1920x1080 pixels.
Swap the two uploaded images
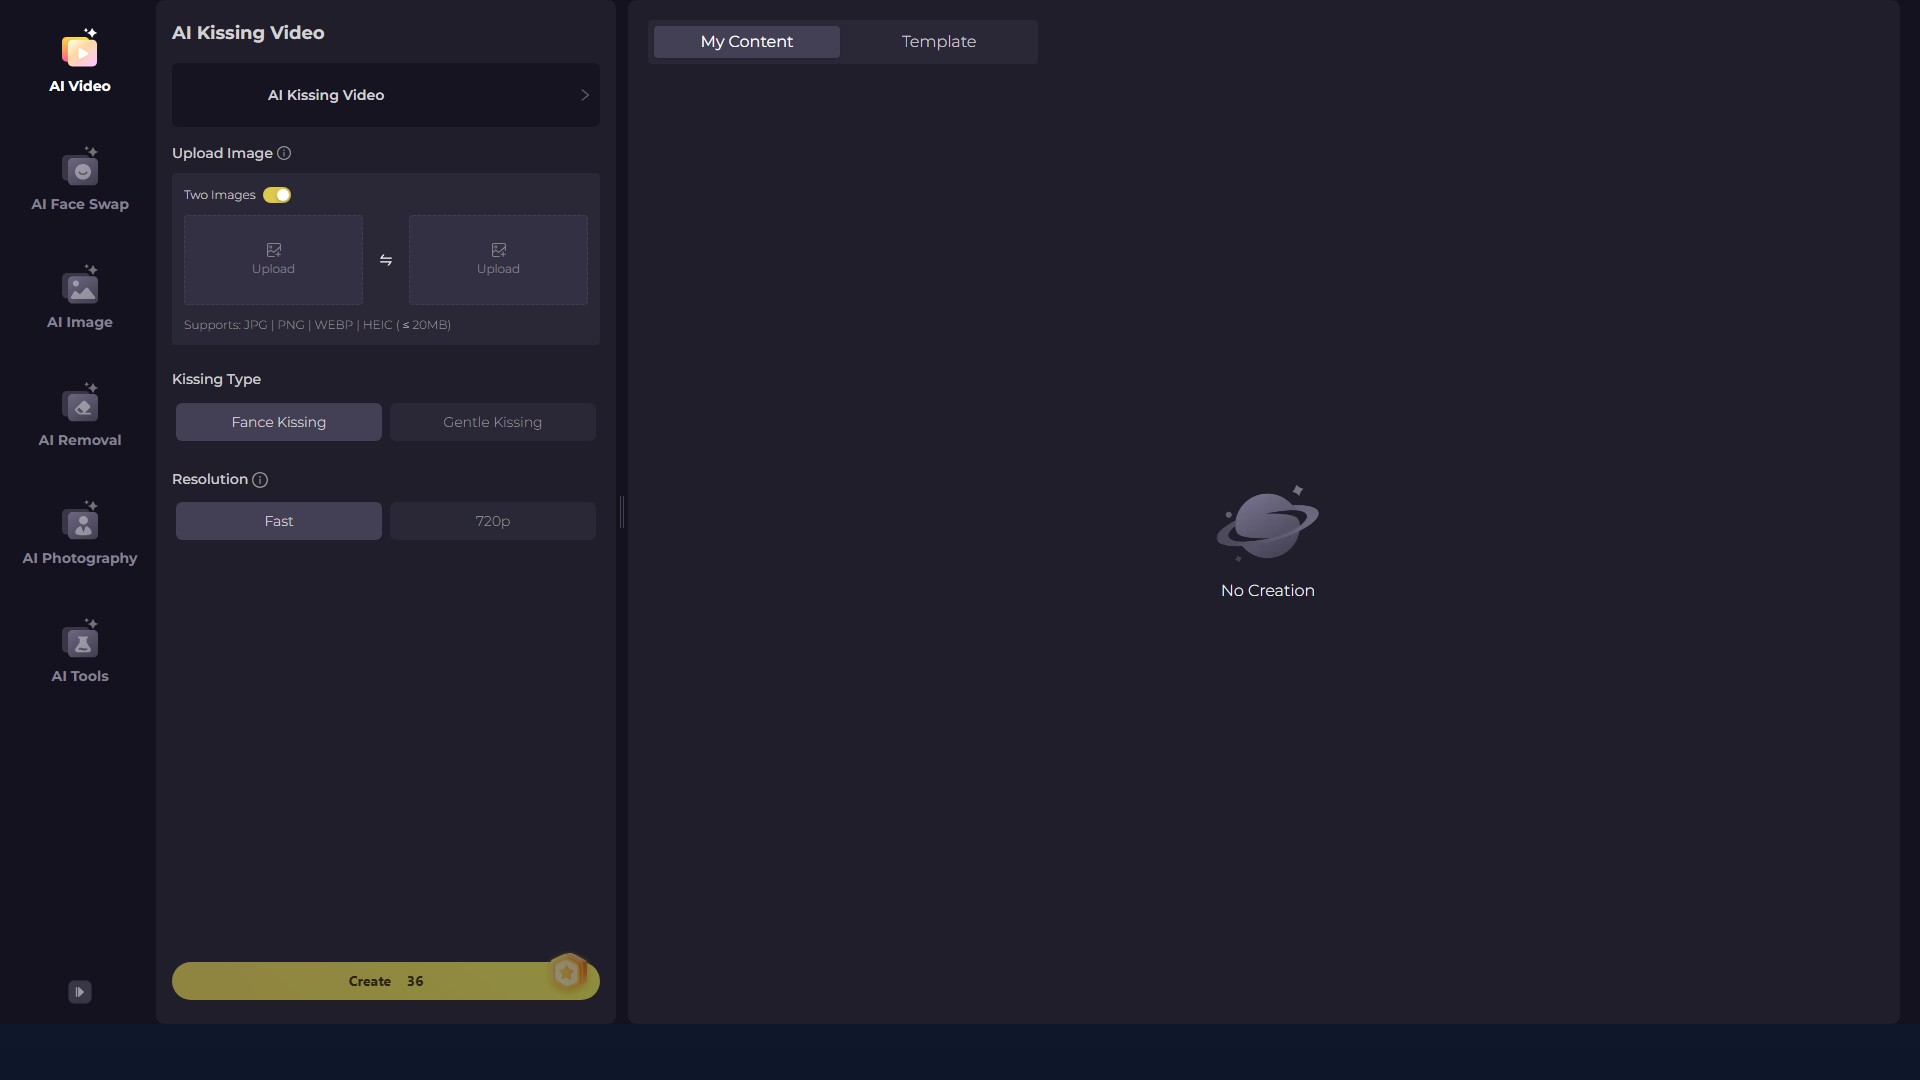[386, 260]
